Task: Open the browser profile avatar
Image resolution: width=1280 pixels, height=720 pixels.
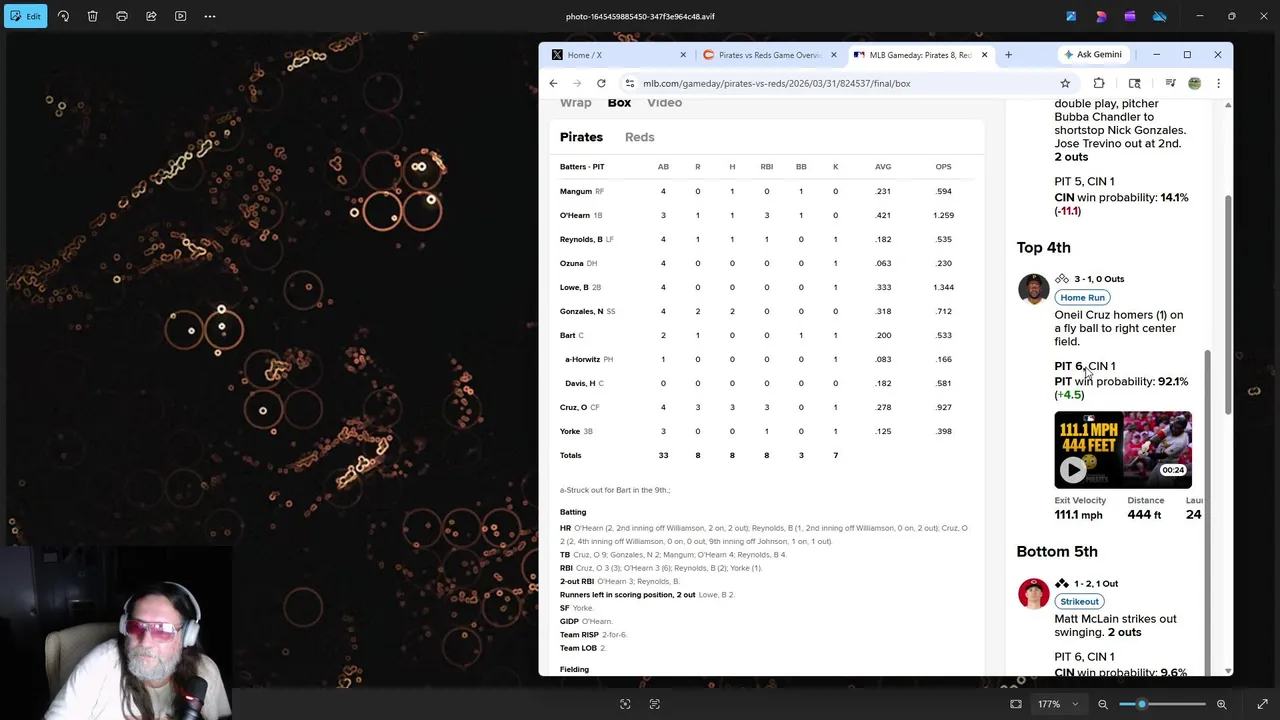Action: 1194,83
